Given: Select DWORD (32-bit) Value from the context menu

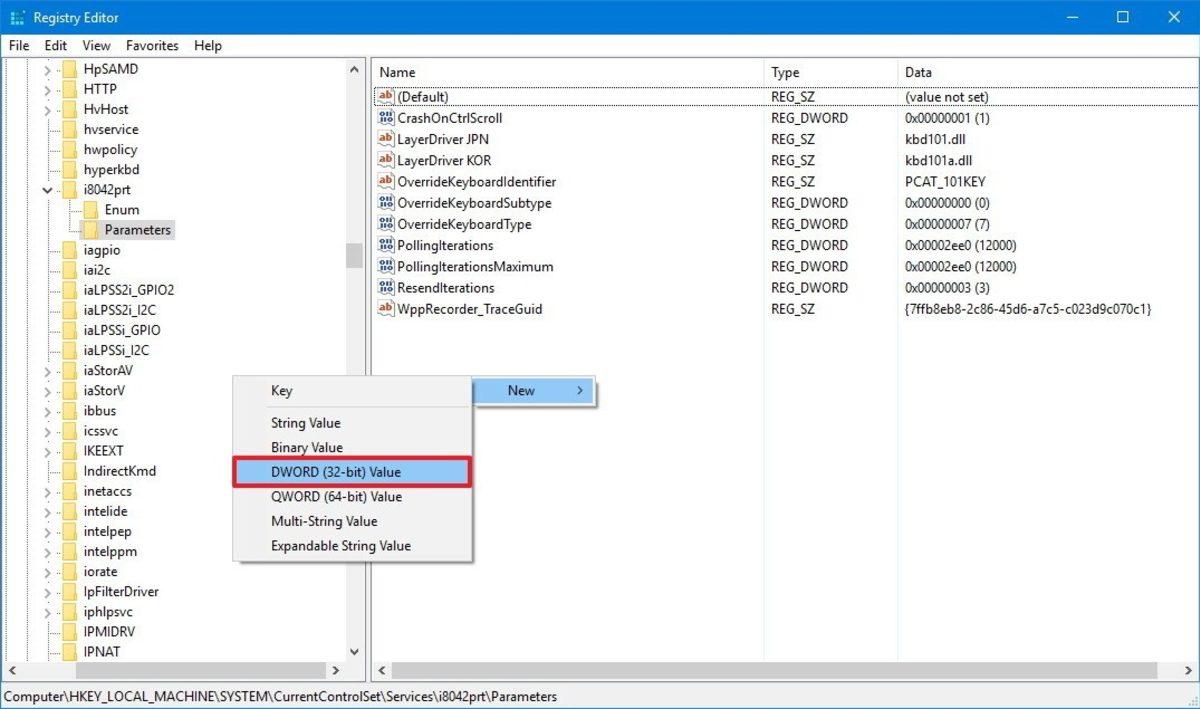Looking at the screenshot, I should [339, 472].
